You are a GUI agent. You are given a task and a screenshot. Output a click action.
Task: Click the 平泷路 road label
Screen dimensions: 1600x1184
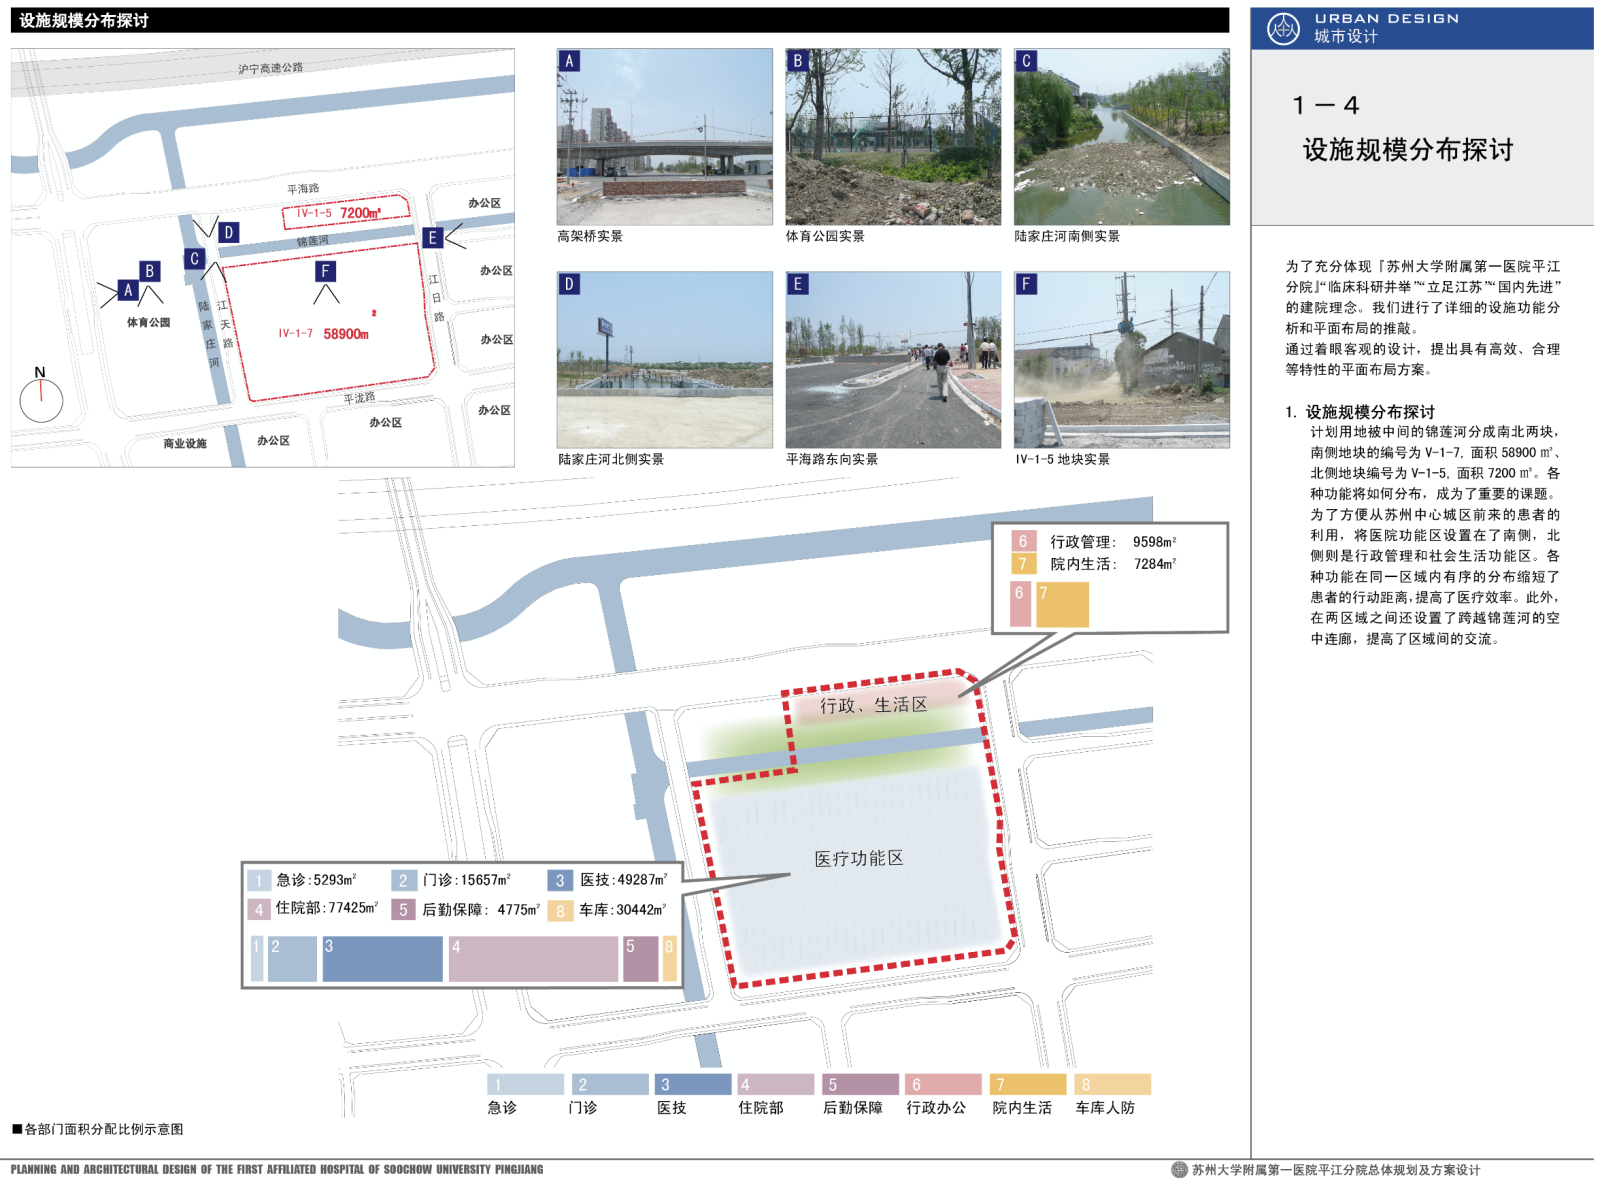(x=360, y=398)
